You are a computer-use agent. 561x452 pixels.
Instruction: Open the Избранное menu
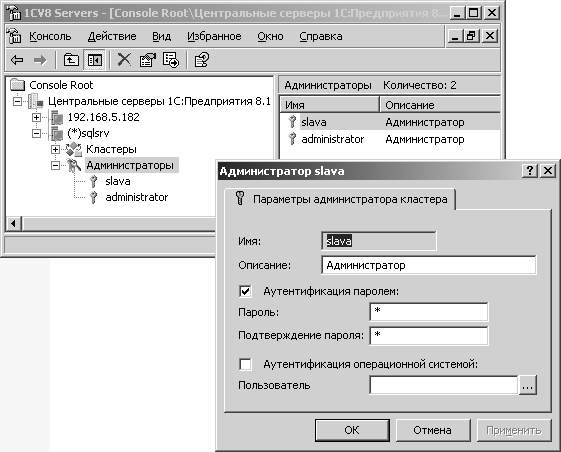(214, 36)
